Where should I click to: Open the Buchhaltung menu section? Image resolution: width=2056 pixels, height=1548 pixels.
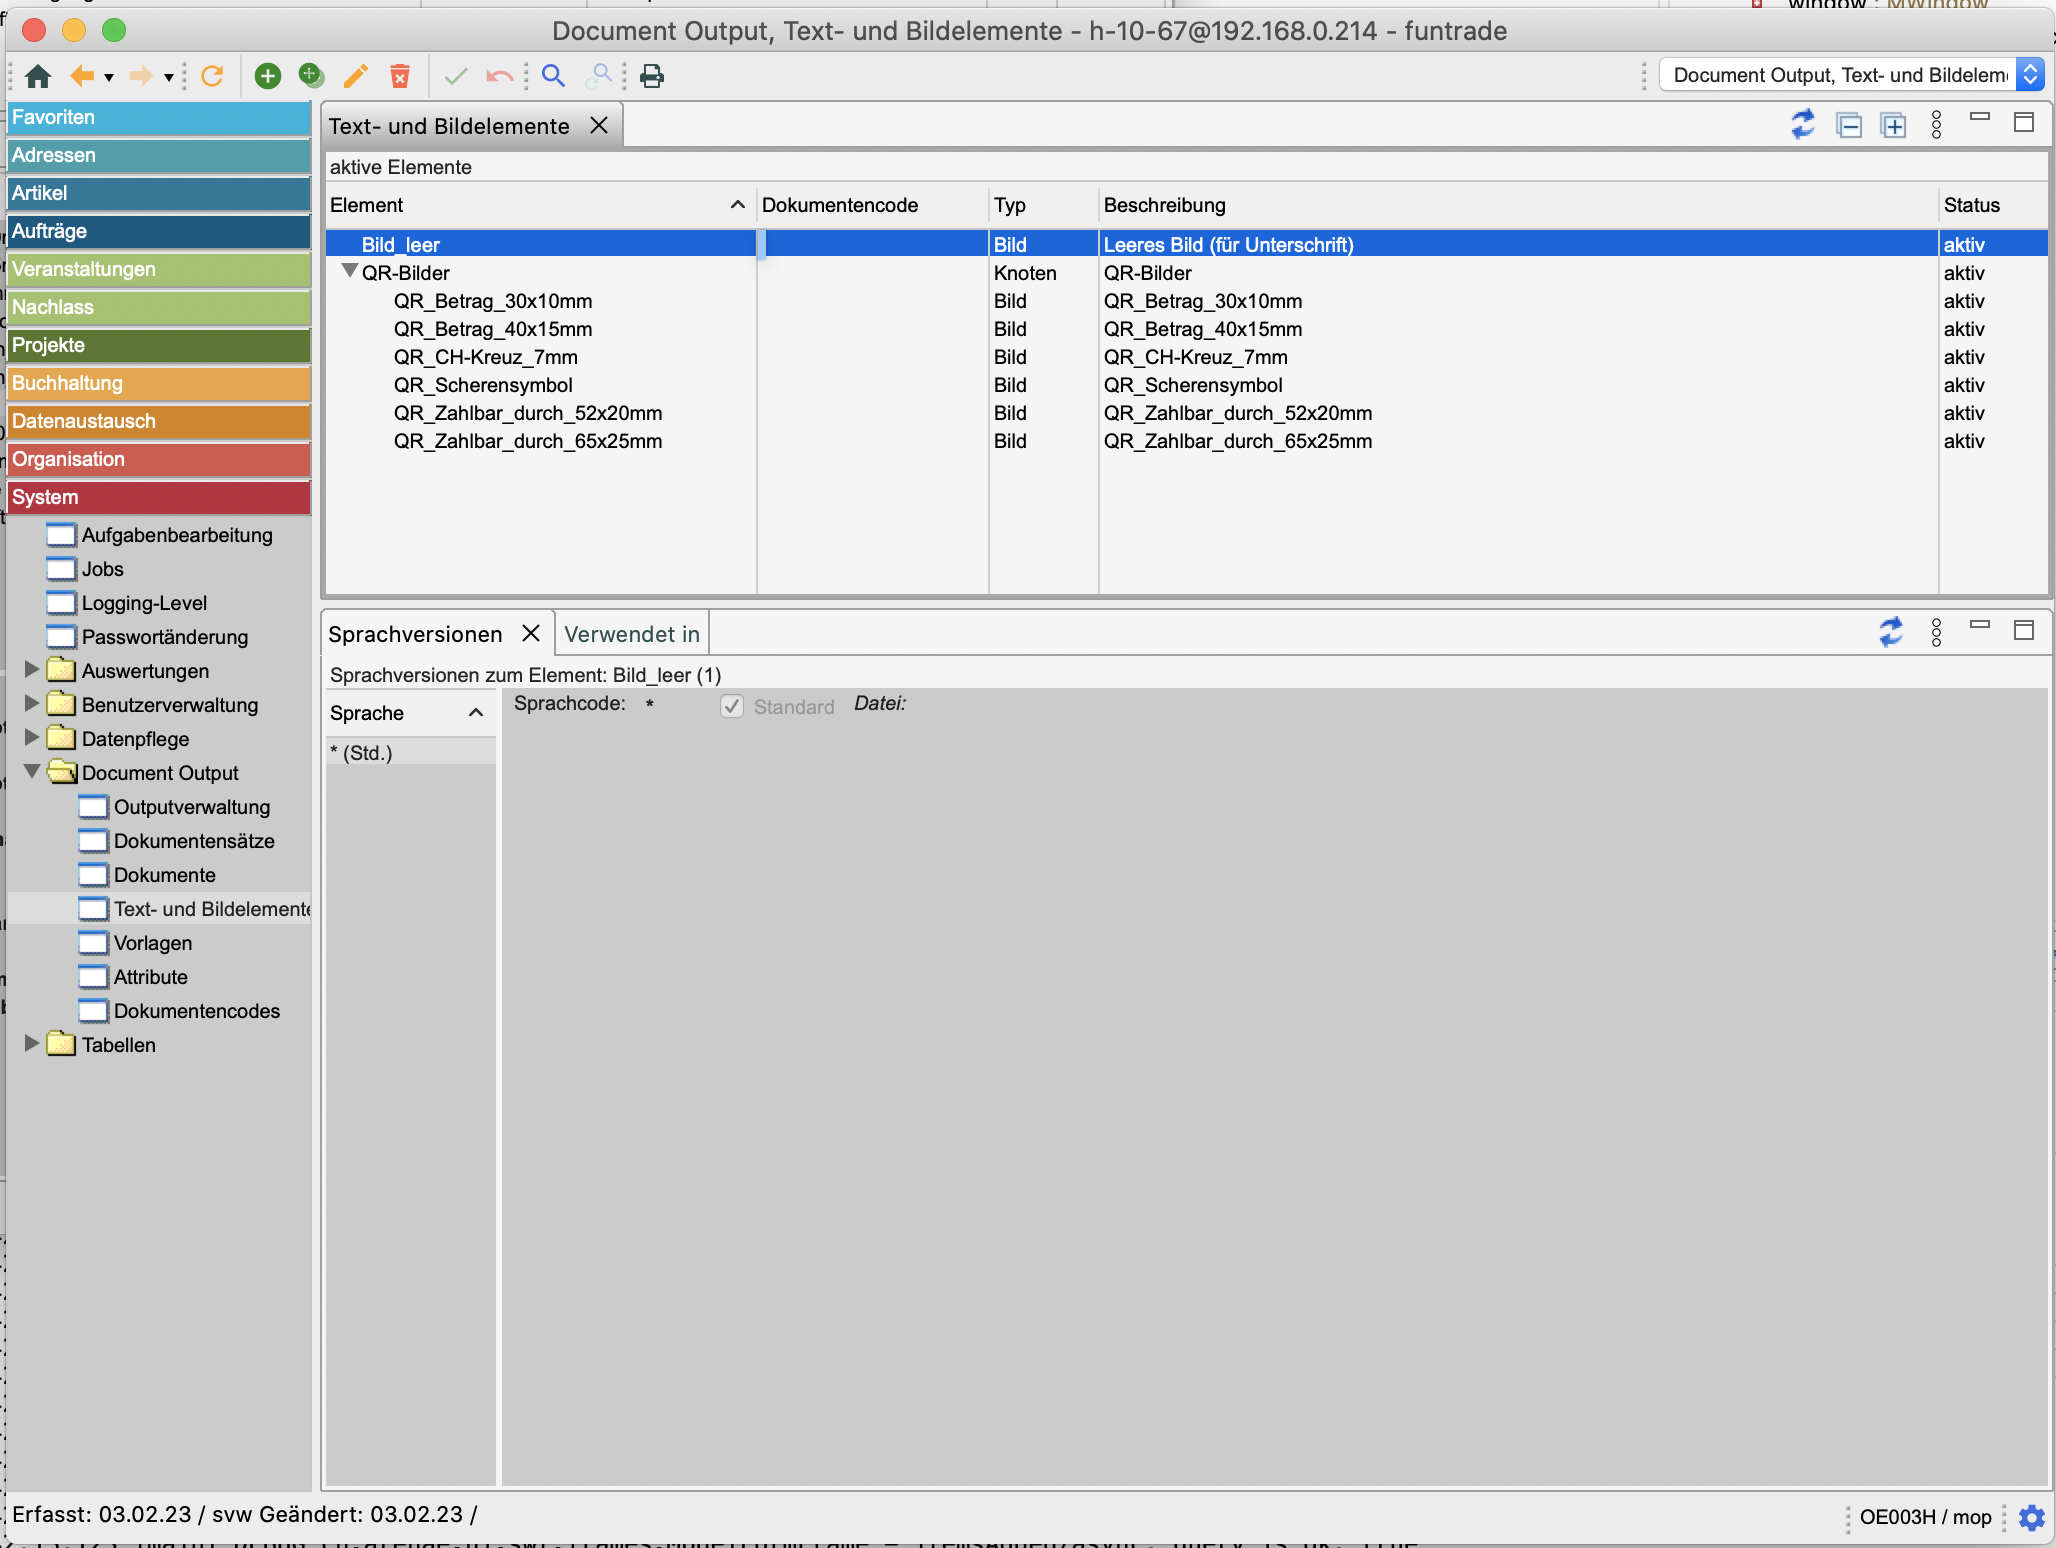click(158, 383)
